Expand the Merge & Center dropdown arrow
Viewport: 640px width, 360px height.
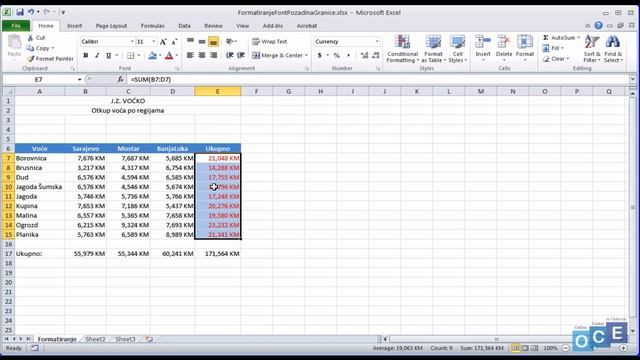click(x=306, y=55)
